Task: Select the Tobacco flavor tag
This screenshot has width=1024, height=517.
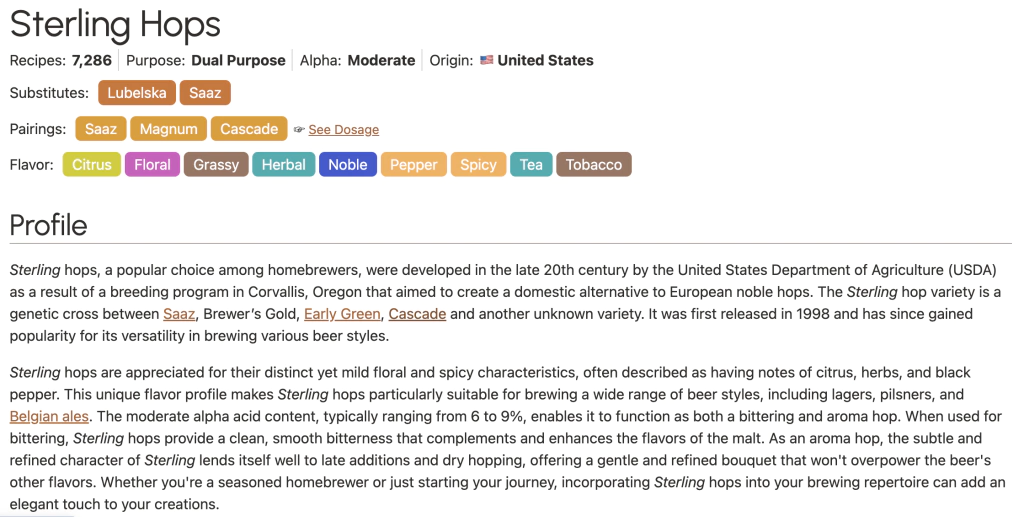Action: [594, 165]
